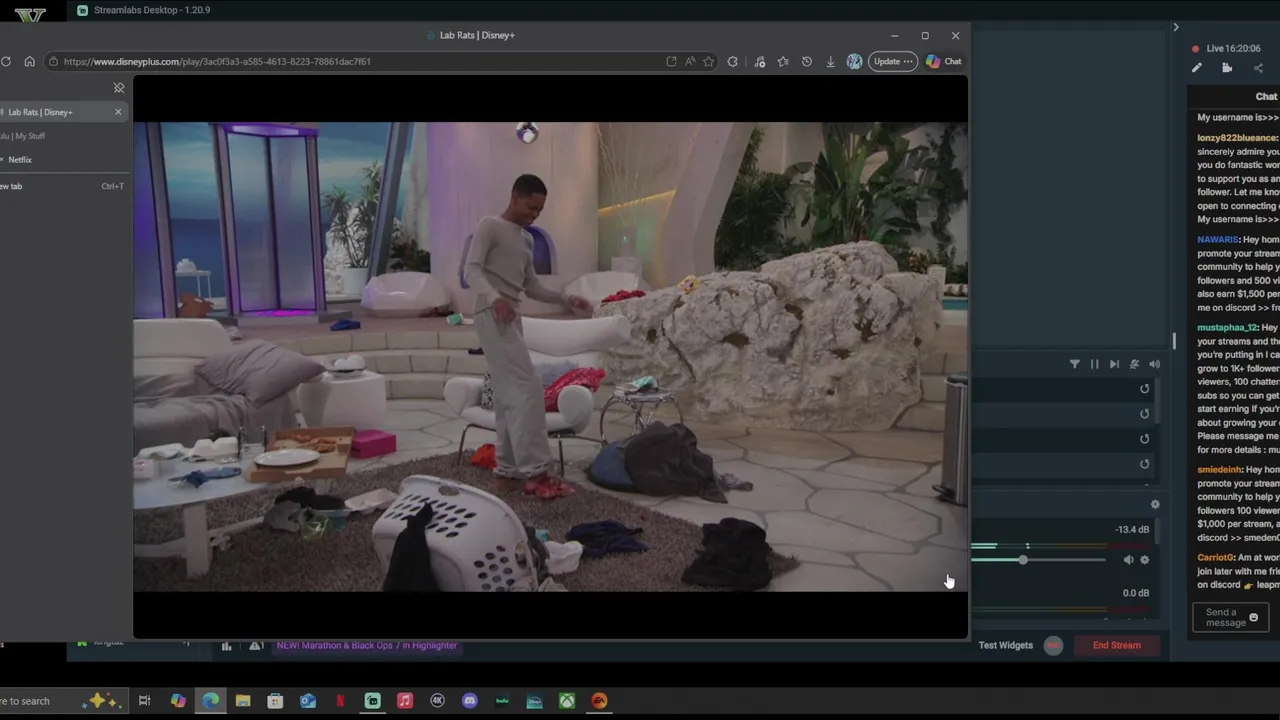The width and height of the screenshot is (1280, 720).
Task: Unpin the vertical tabs pane
Action: [119, 88]
